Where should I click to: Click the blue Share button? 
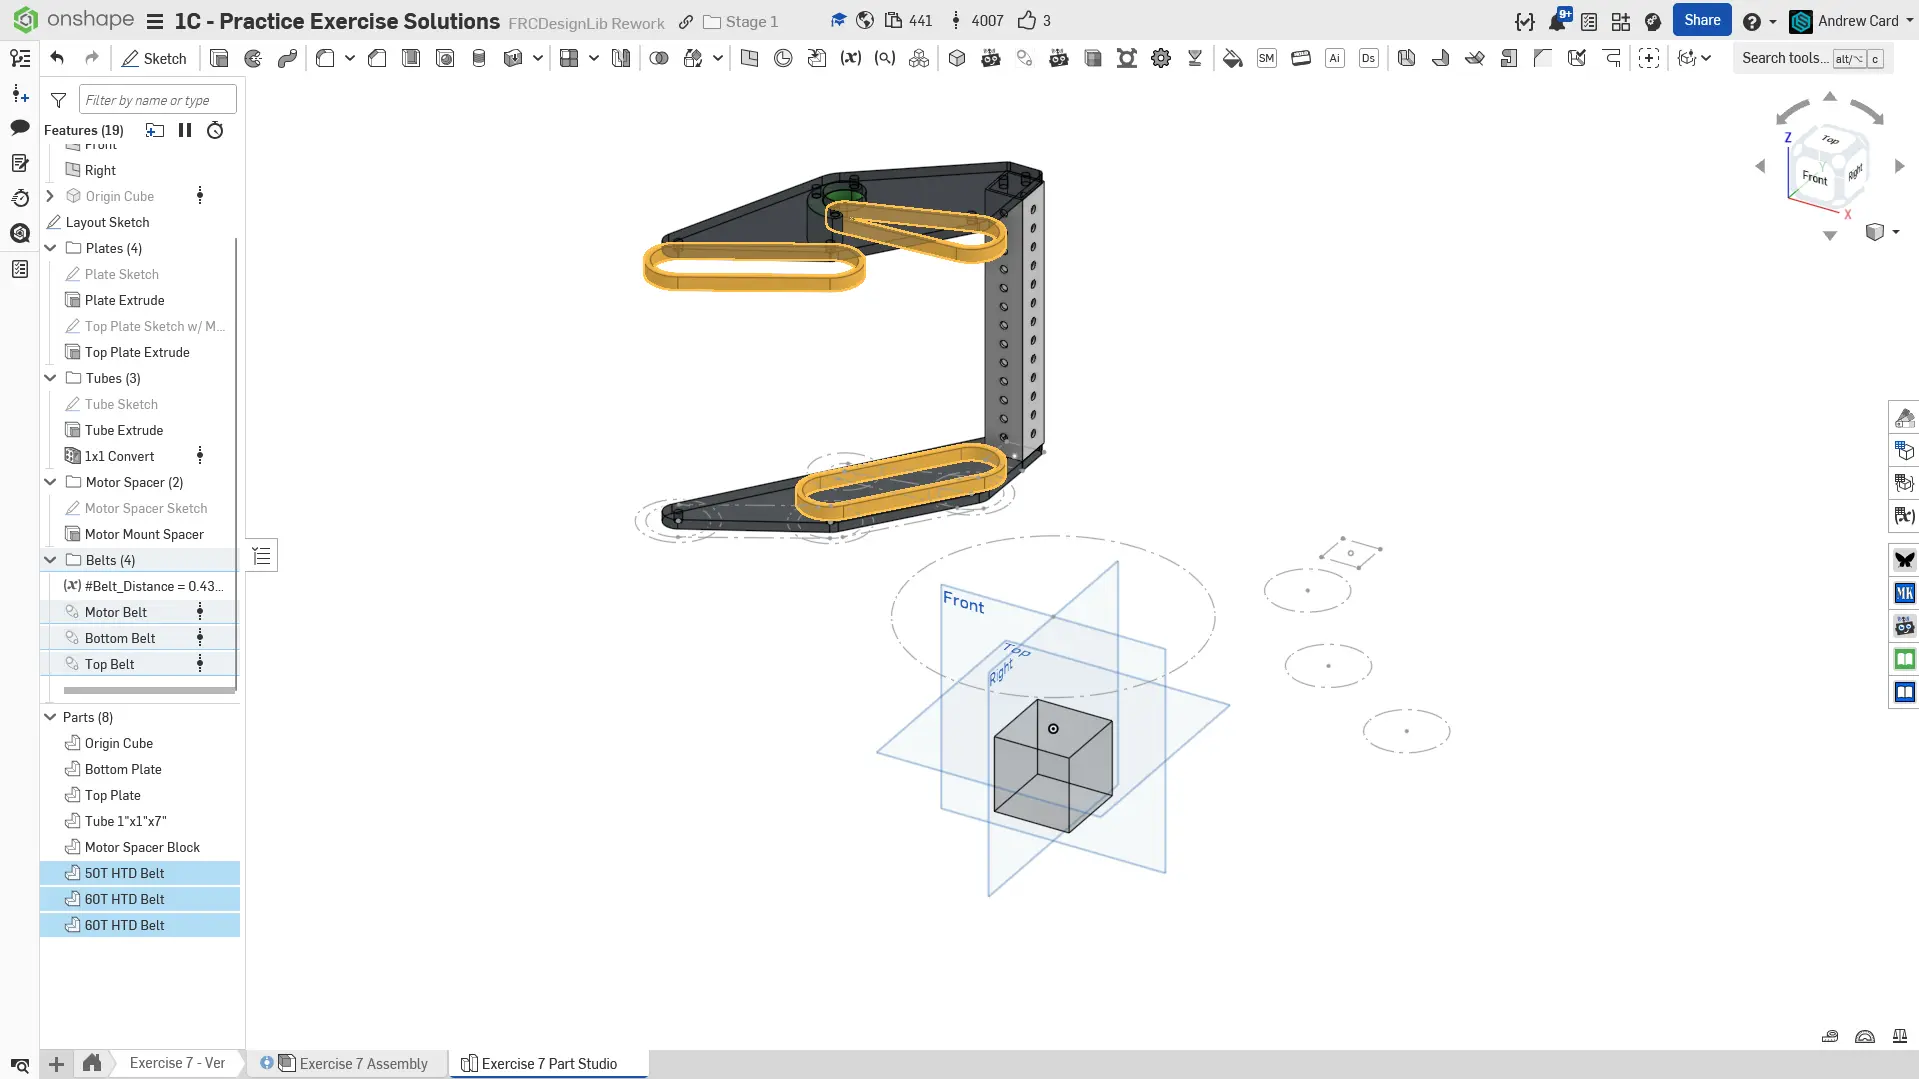tap(1701, 20)
